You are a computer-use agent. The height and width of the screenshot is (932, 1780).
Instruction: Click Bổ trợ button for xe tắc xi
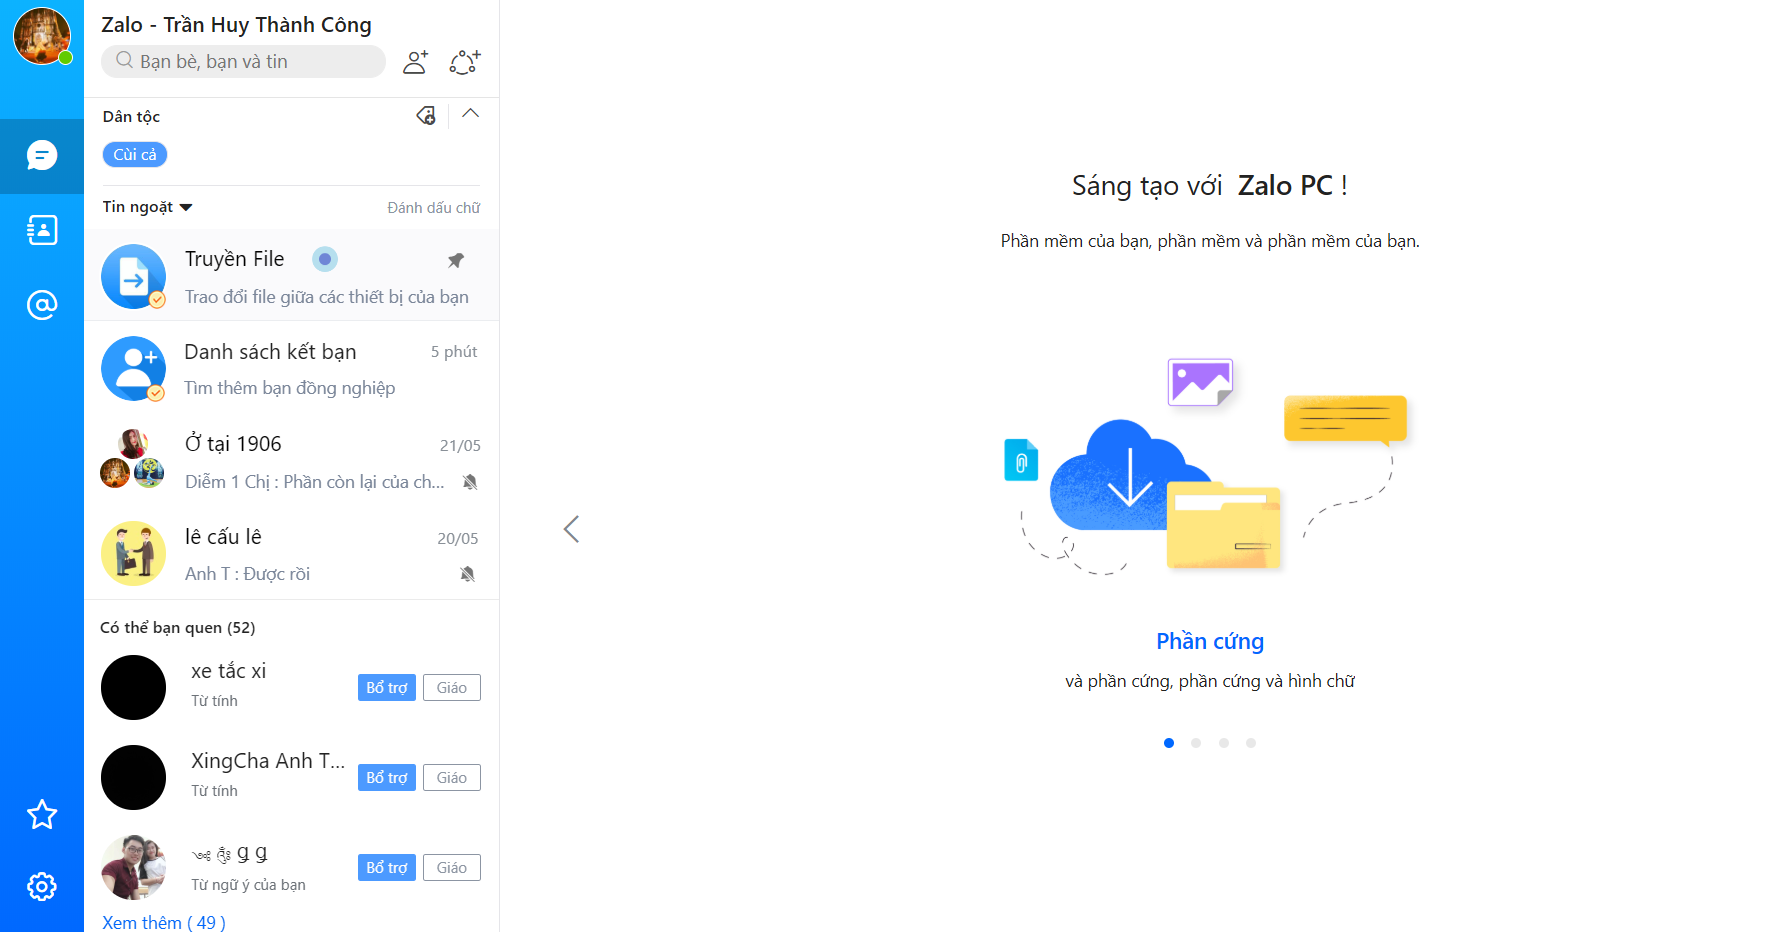click(x=387, y=688)
